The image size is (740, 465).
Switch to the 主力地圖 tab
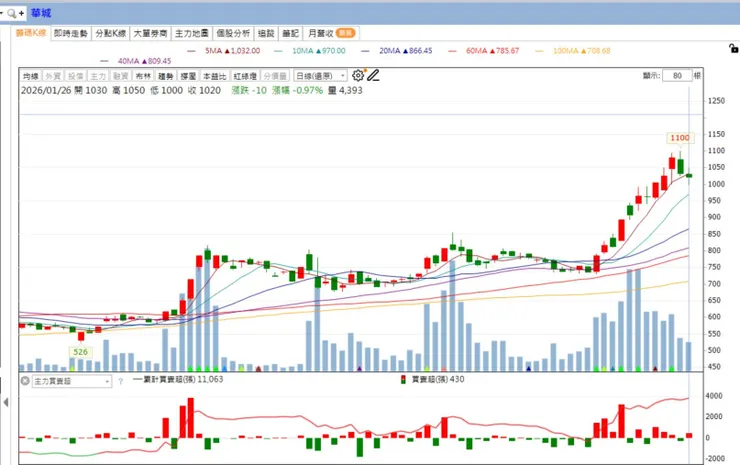click(192, 34)
